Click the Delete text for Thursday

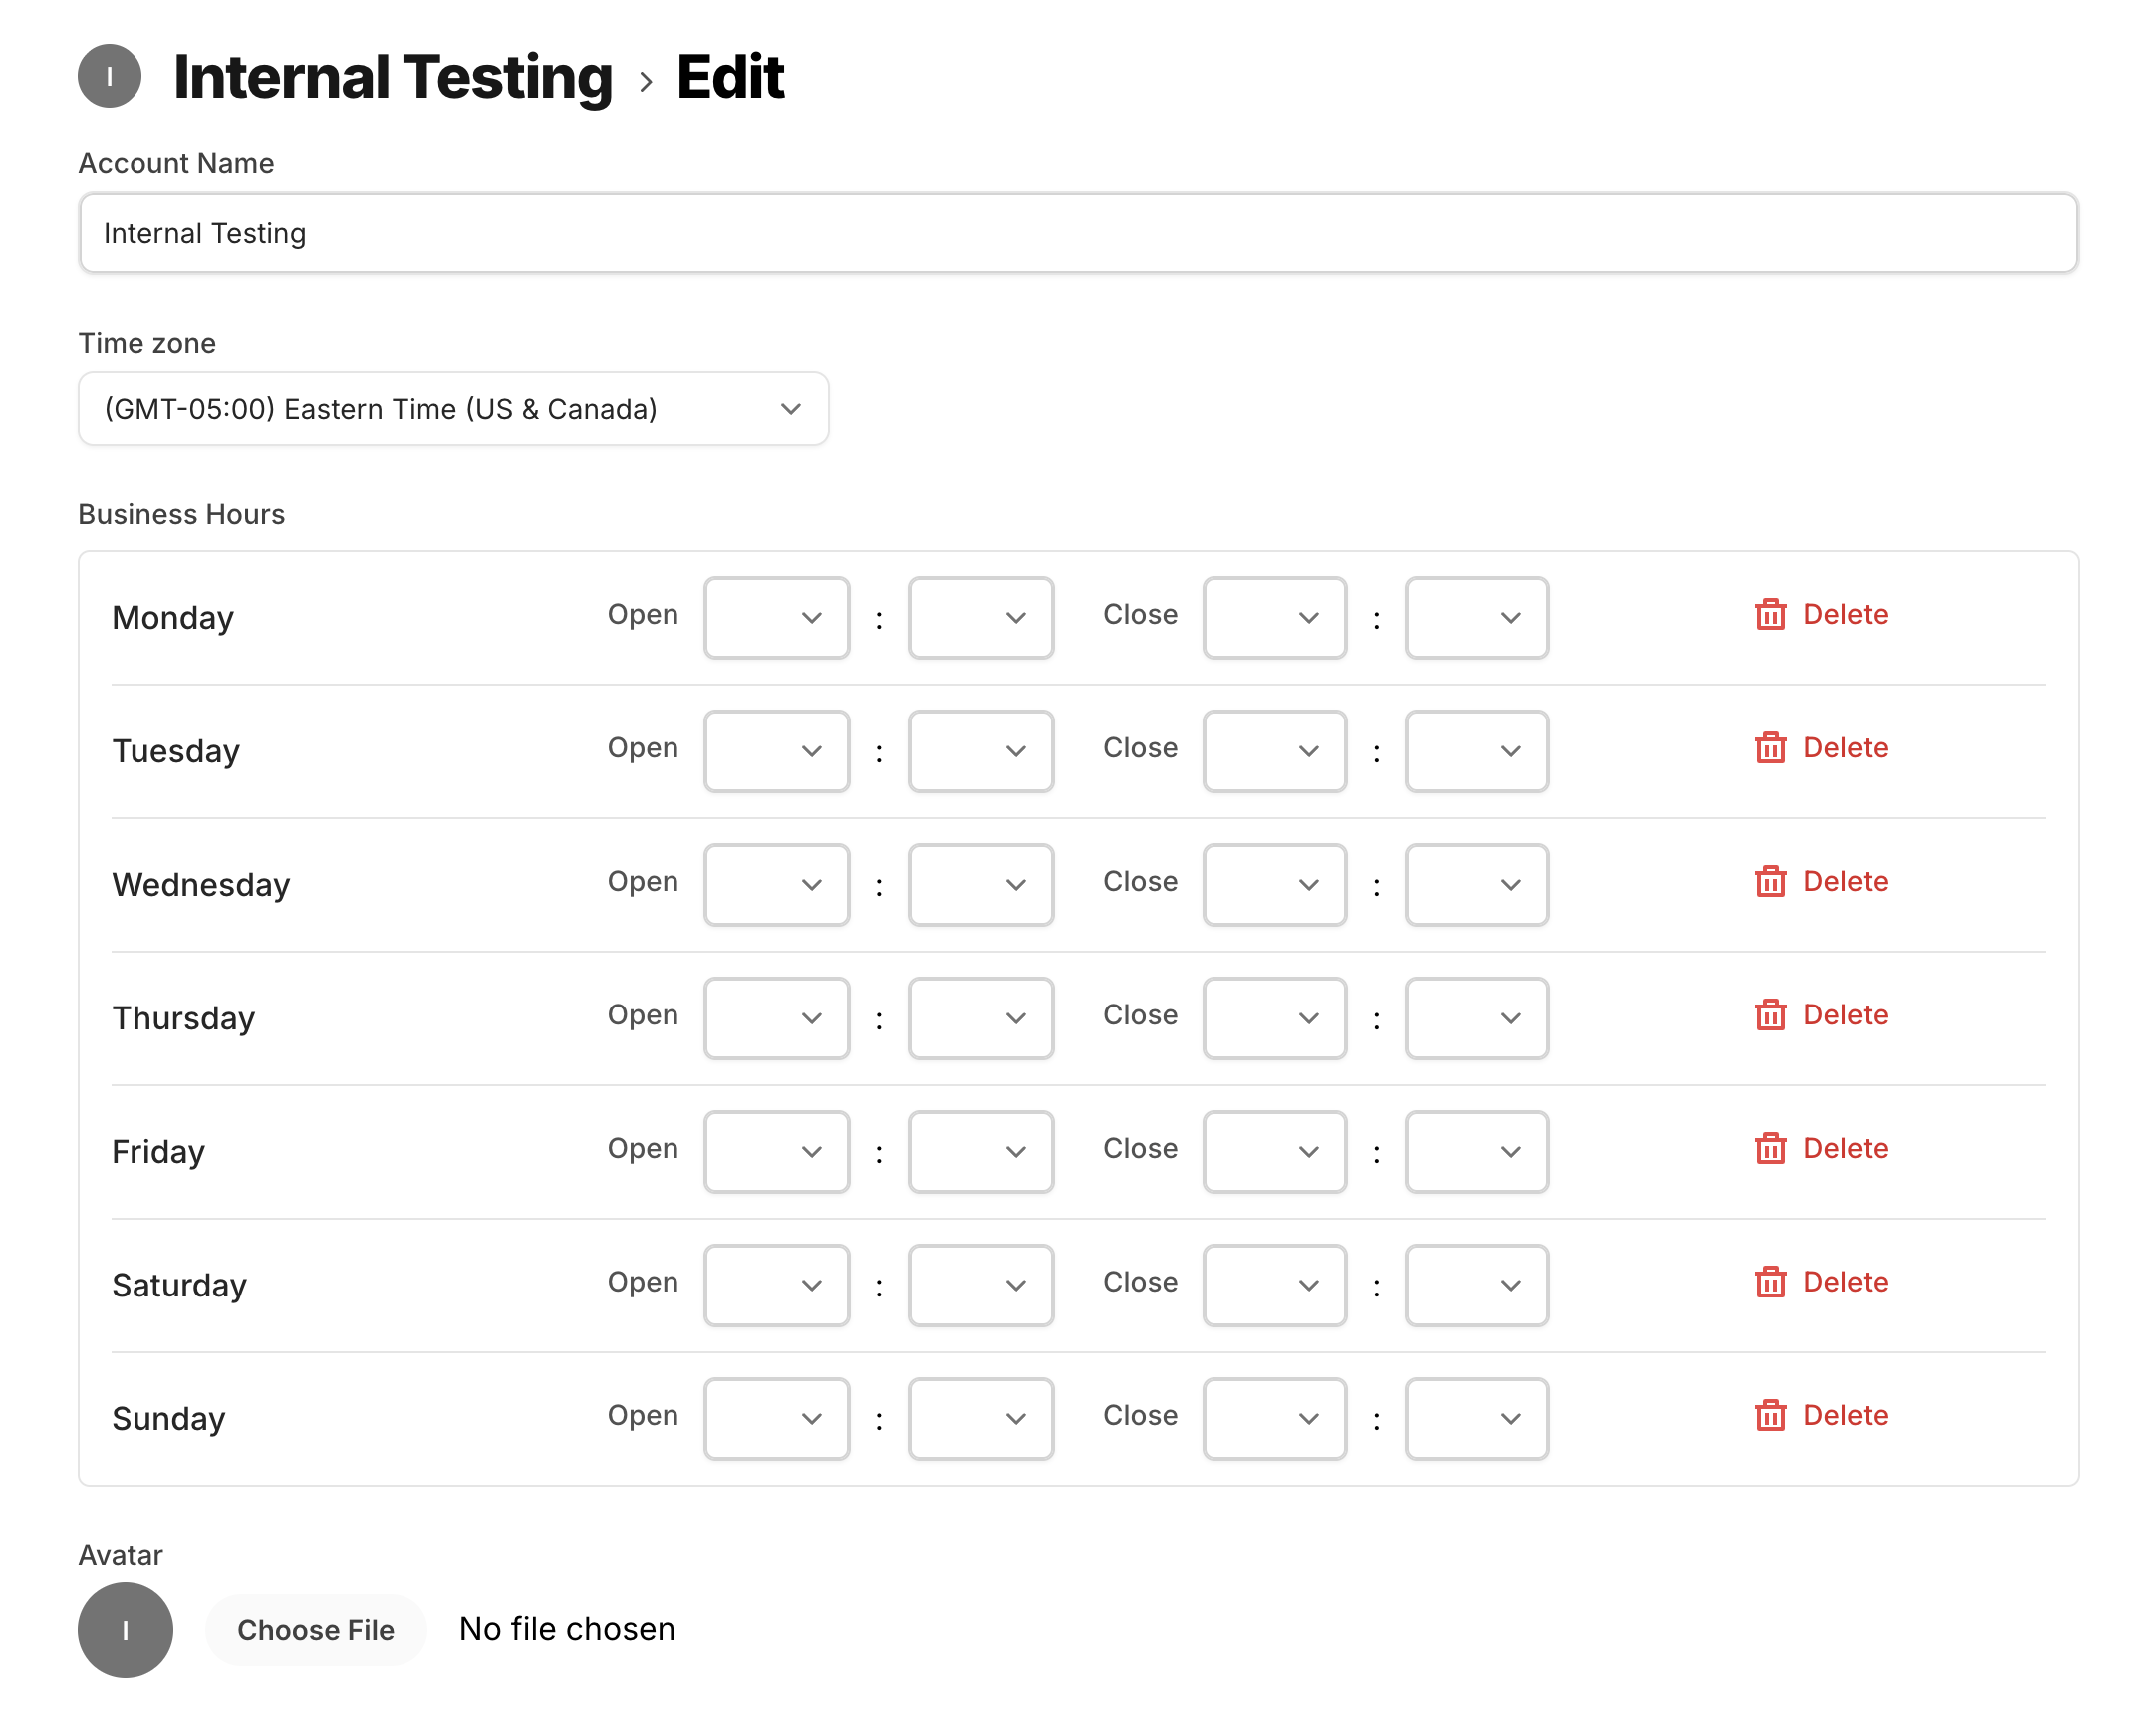pos(1845,1015)
